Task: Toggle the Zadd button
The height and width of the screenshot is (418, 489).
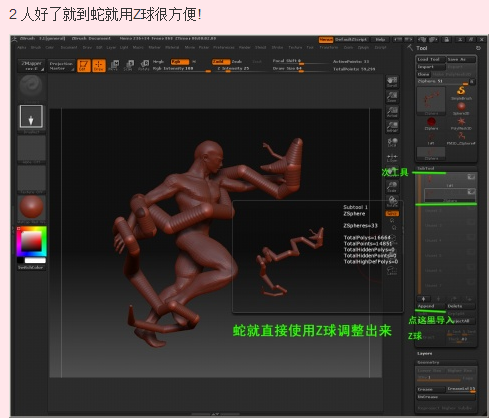Action: [221, 62]
